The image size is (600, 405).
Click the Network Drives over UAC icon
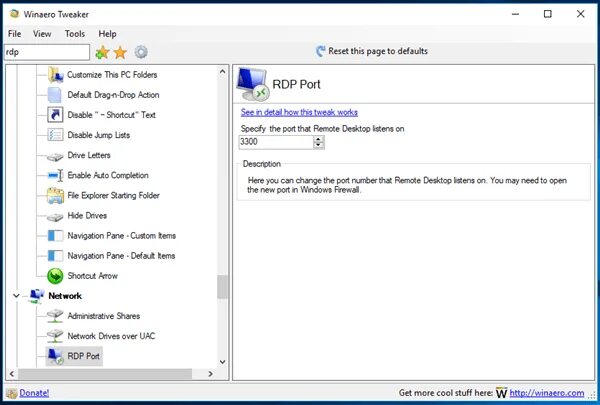[55, 336]
